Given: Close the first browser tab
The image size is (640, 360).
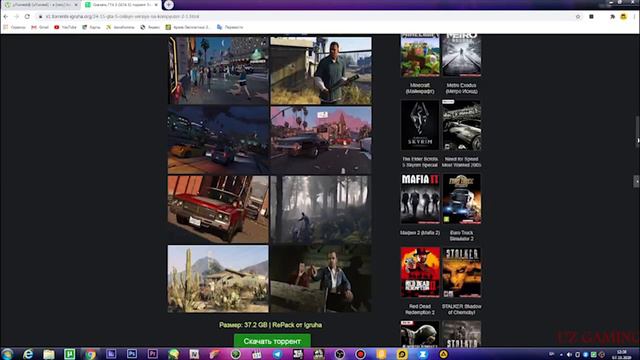Looking at the screenshot, I should click(x=76, y=5).
